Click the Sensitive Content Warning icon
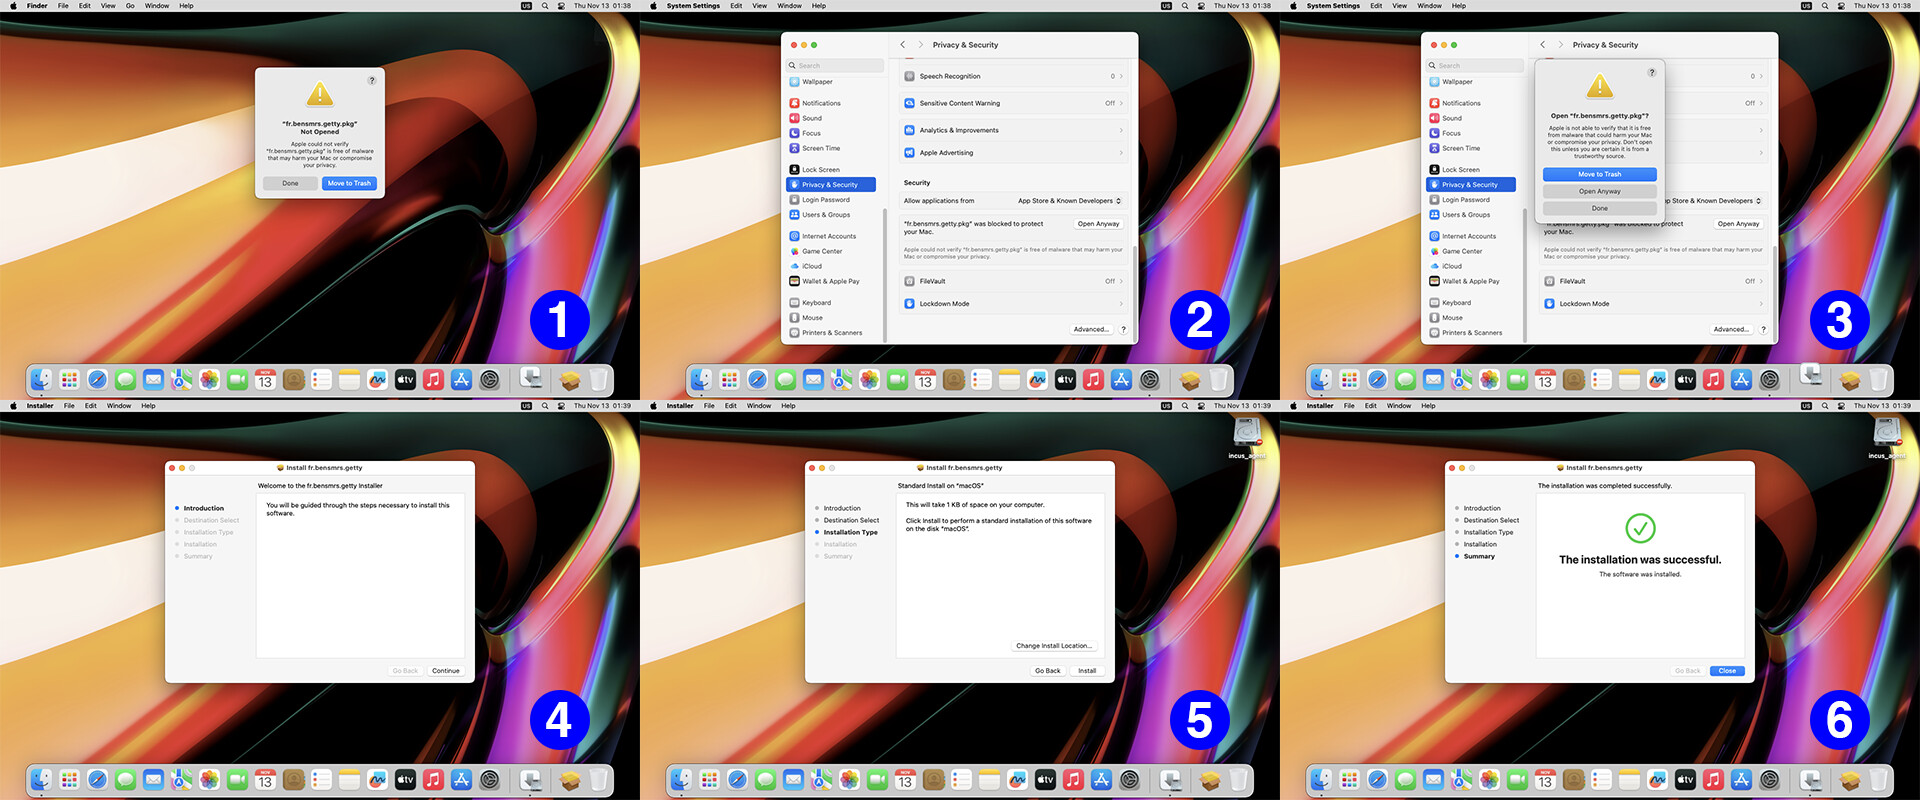The width and height of the screenshot is (1920, 800). [909, 103]
